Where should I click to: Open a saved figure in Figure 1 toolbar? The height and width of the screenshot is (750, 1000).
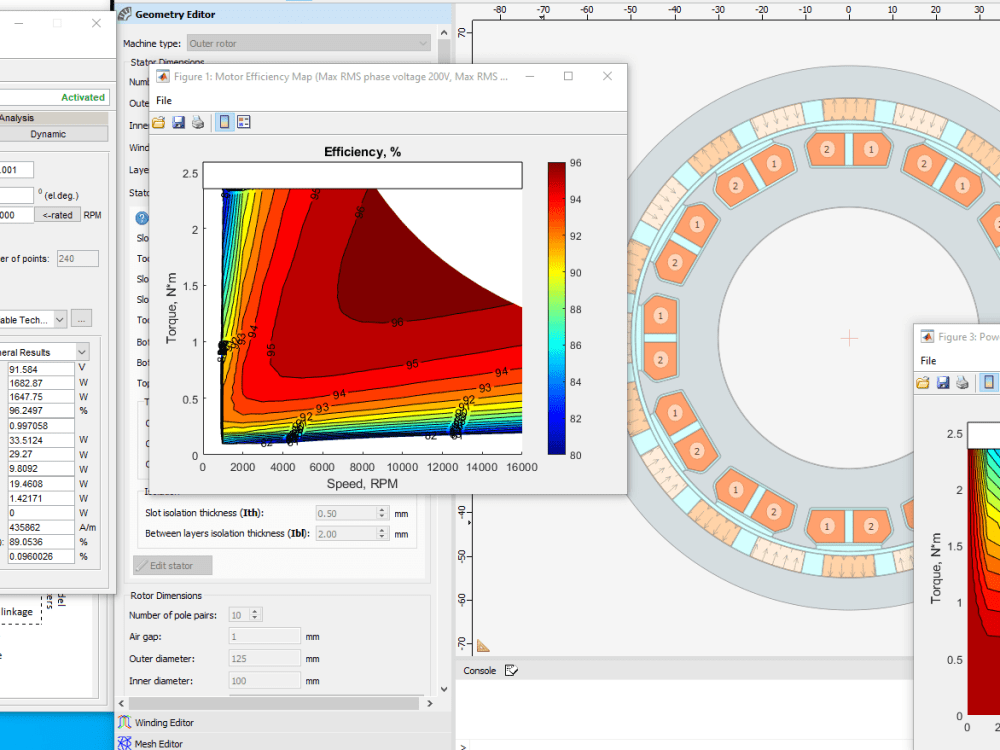click(158, 122)
